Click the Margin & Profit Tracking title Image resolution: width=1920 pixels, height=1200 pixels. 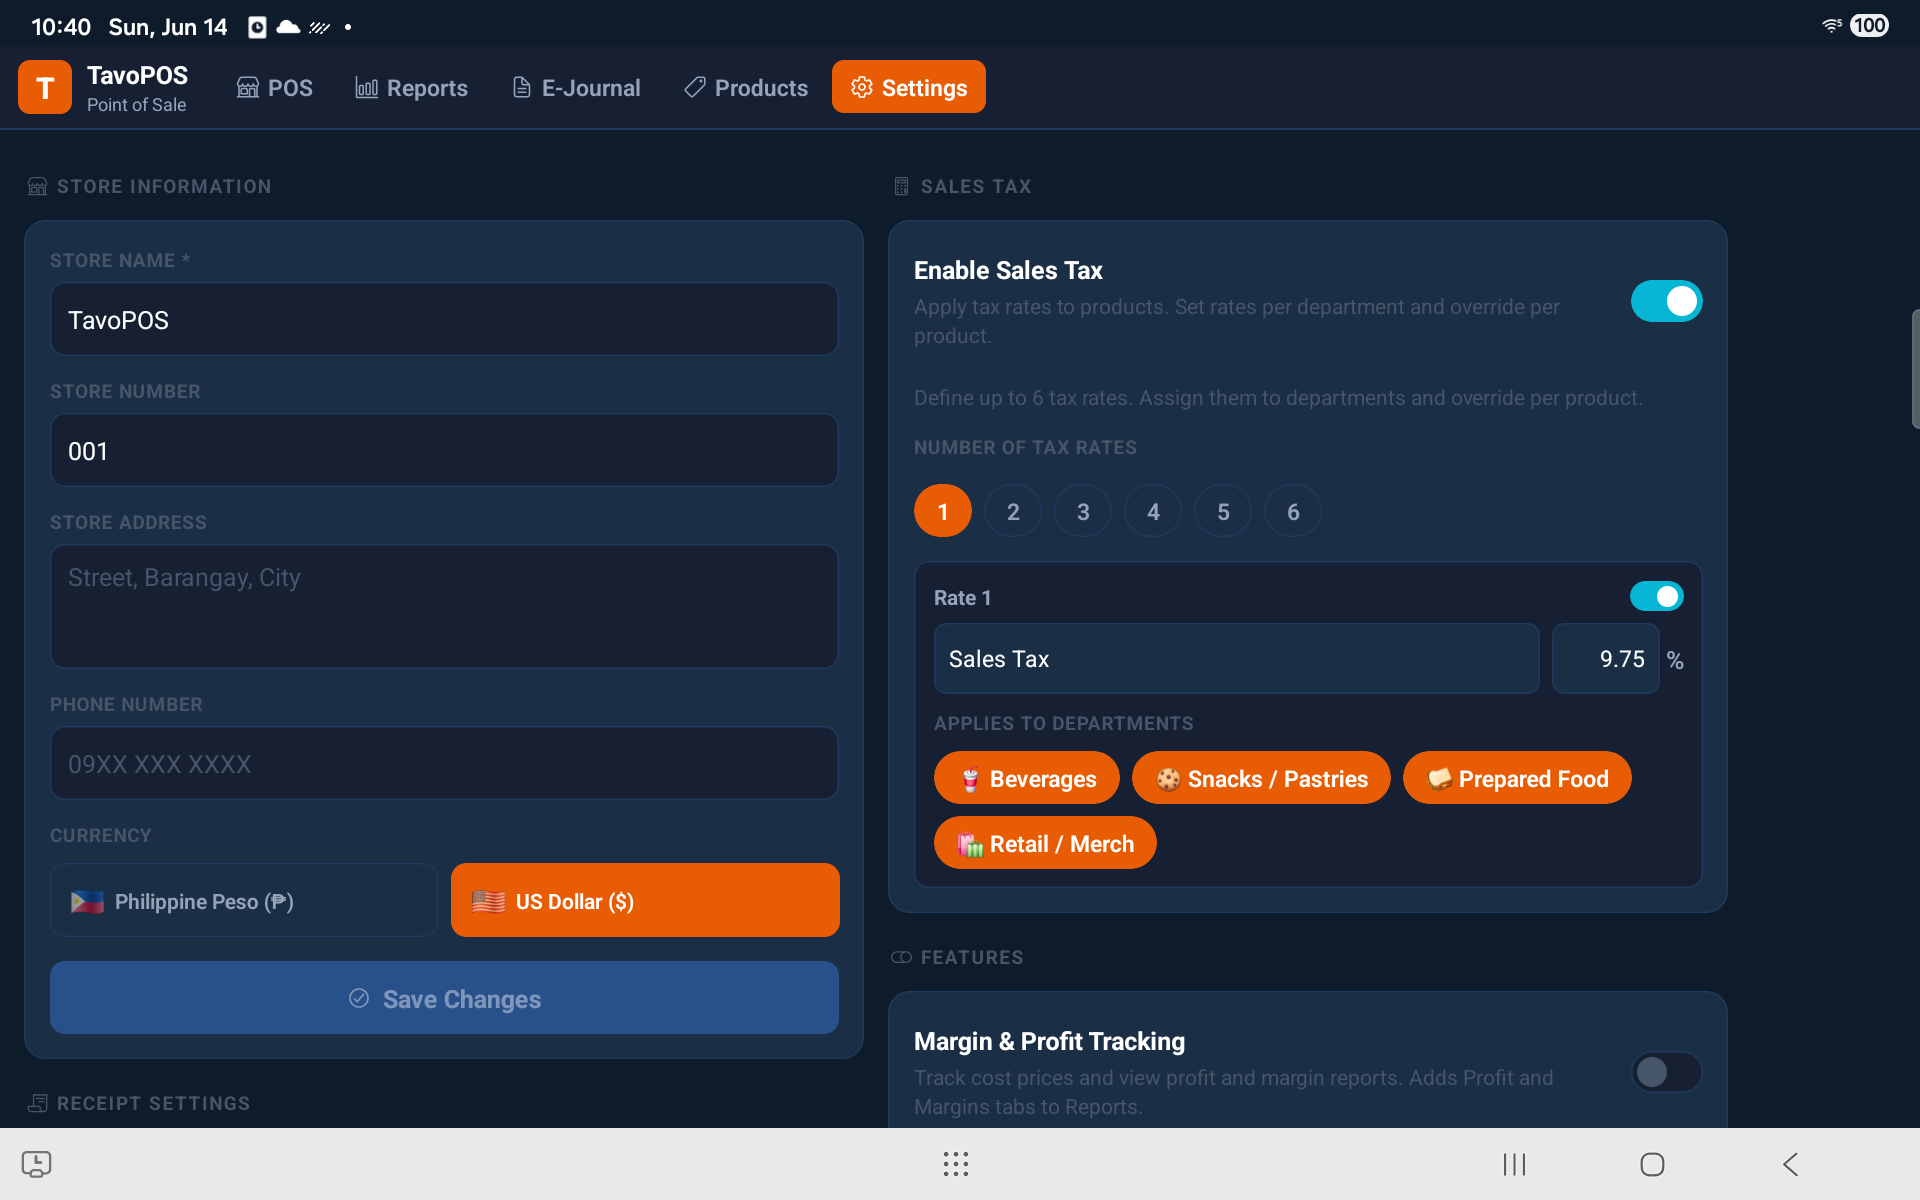[x=1049, y=1041]
